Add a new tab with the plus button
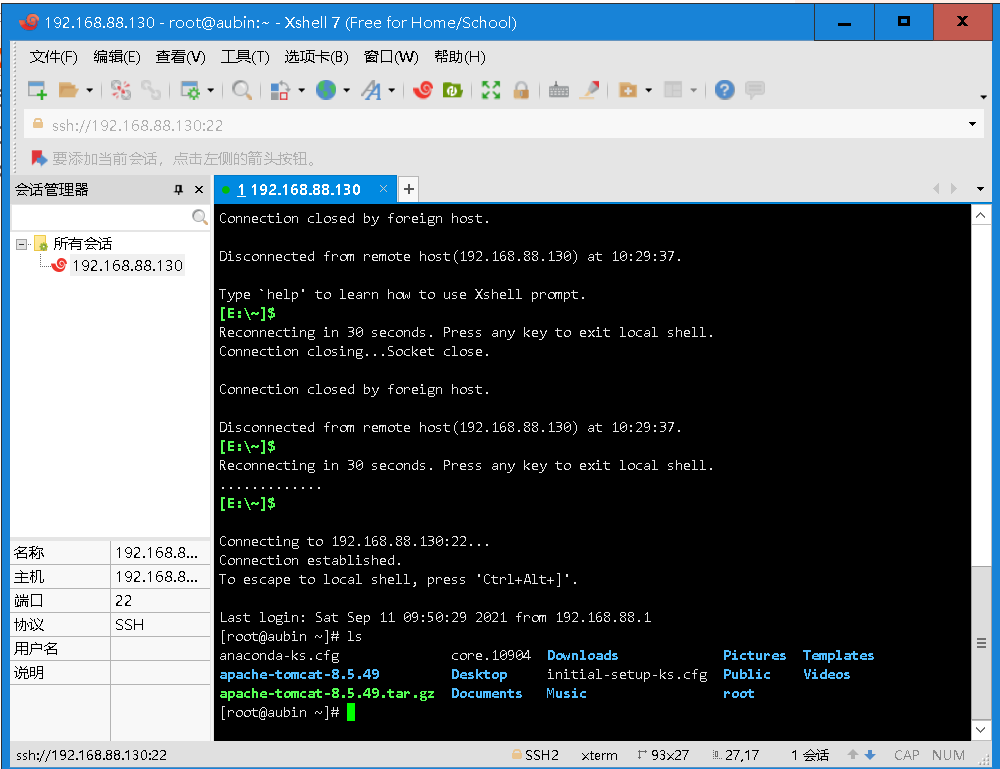This screenshot has width=1000, height=769. point(408,189)
